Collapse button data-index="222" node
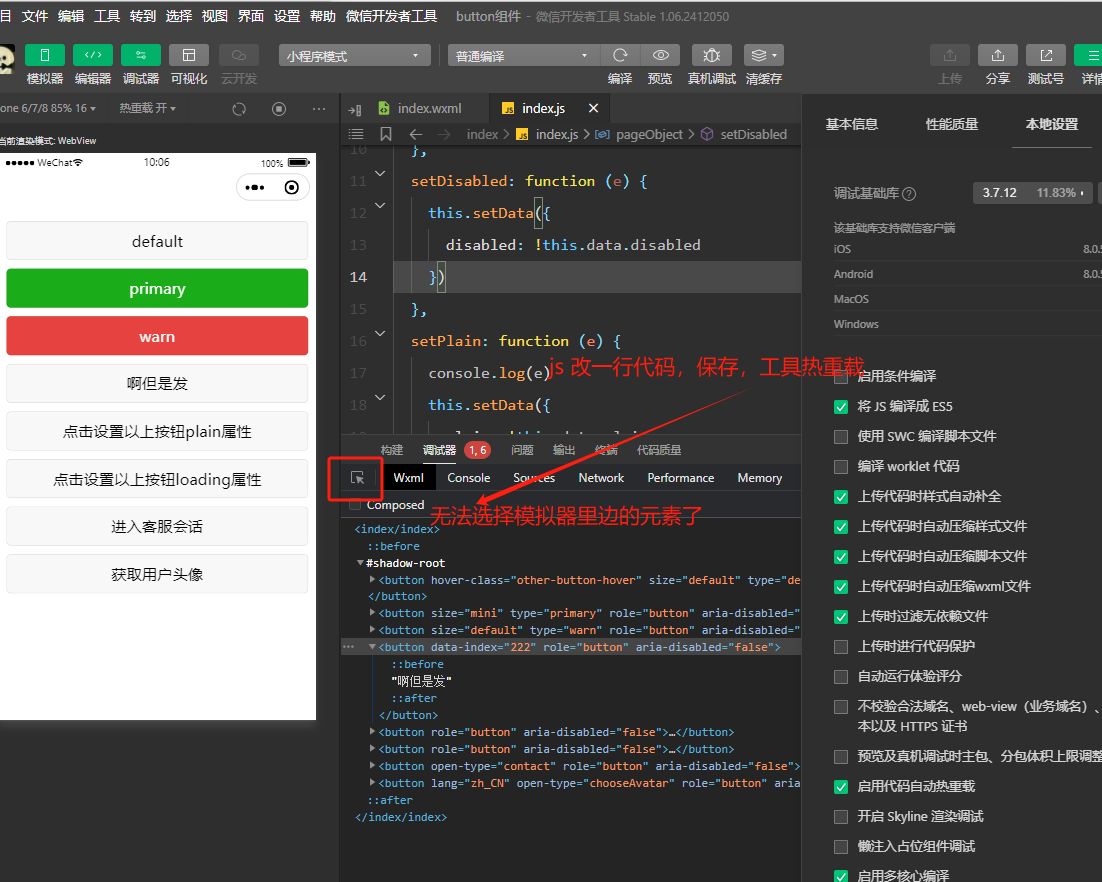Image resolution: width=1102 pixels, height=882 pixels. 372,647
